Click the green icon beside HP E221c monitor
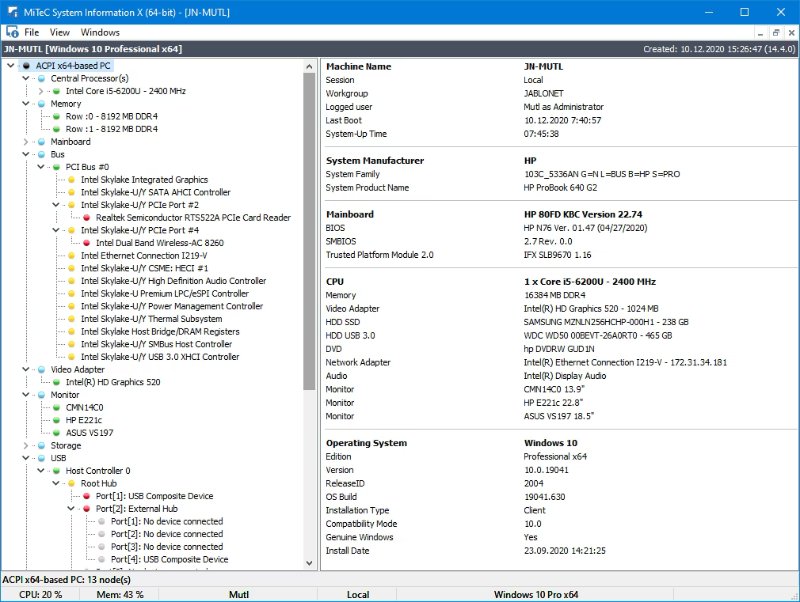This screenshot has width=800, height=602. (56, 420)
